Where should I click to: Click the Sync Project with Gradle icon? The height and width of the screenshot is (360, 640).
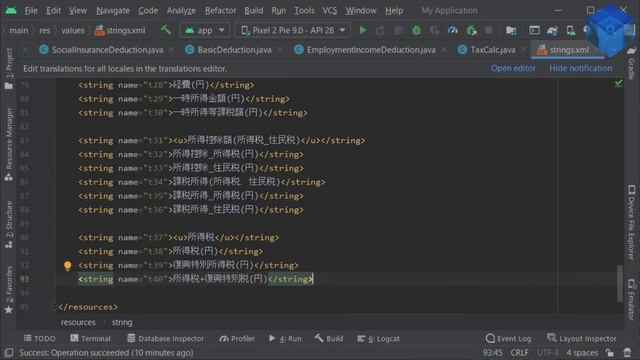552,30
